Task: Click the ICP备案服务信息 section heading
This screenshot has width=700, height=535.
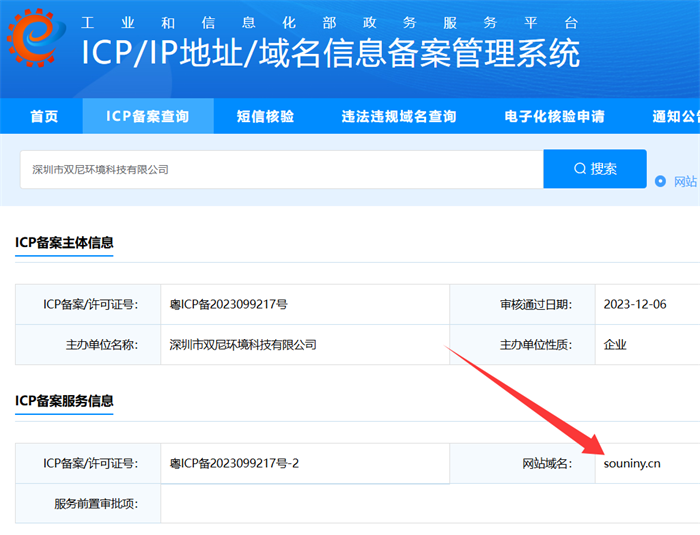Action: [x=64, y=401]
